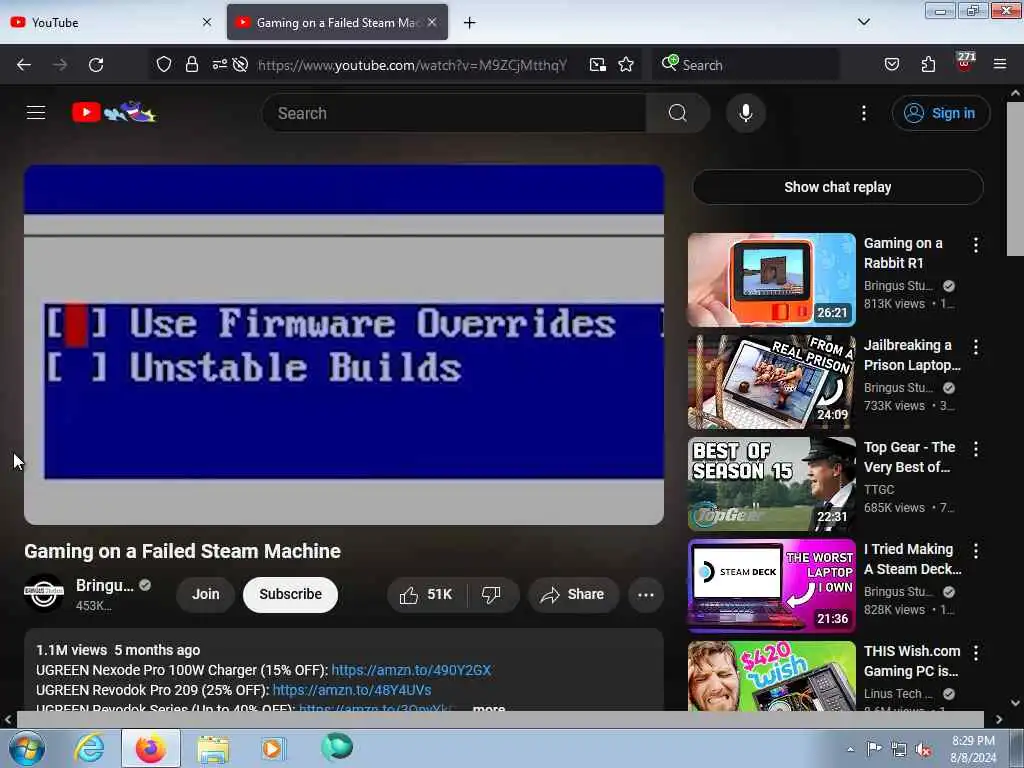
Task: View site security padlock info
Action: [x=191, y=64]
